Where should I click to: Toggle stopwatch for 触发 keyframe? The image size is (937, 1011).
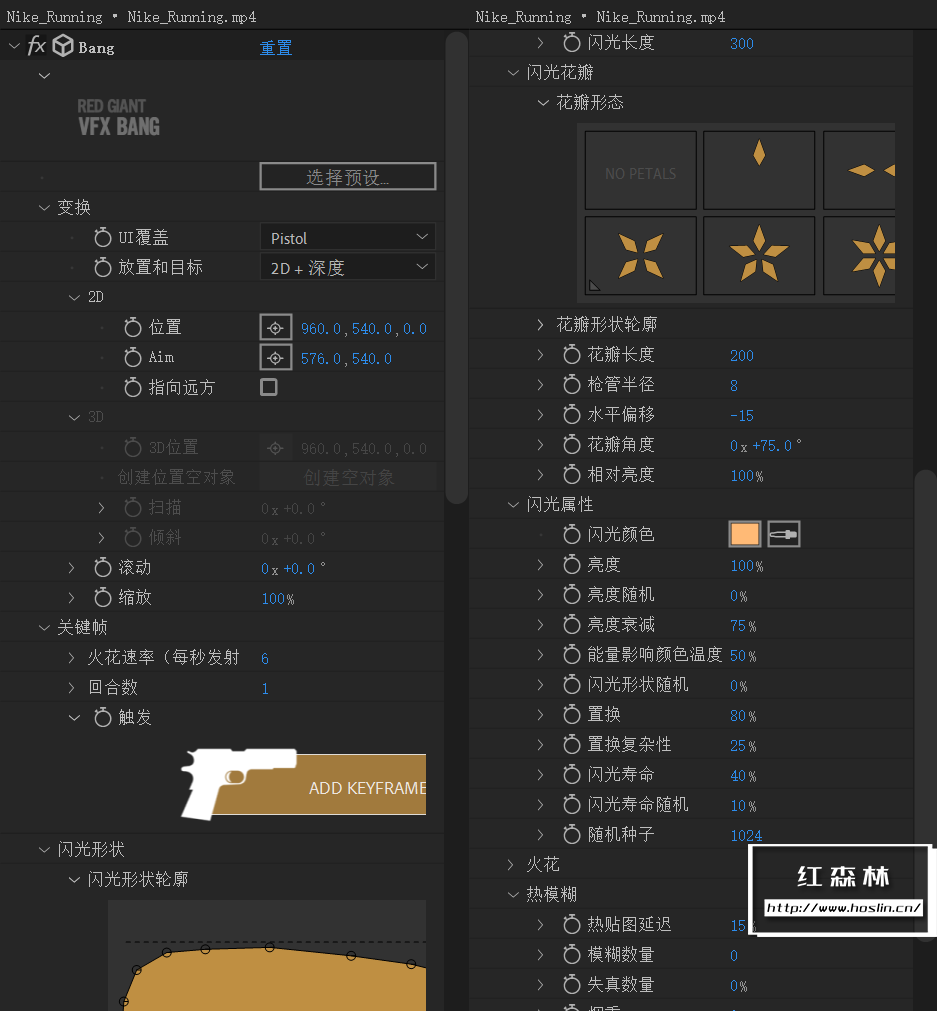click(103, 717)
